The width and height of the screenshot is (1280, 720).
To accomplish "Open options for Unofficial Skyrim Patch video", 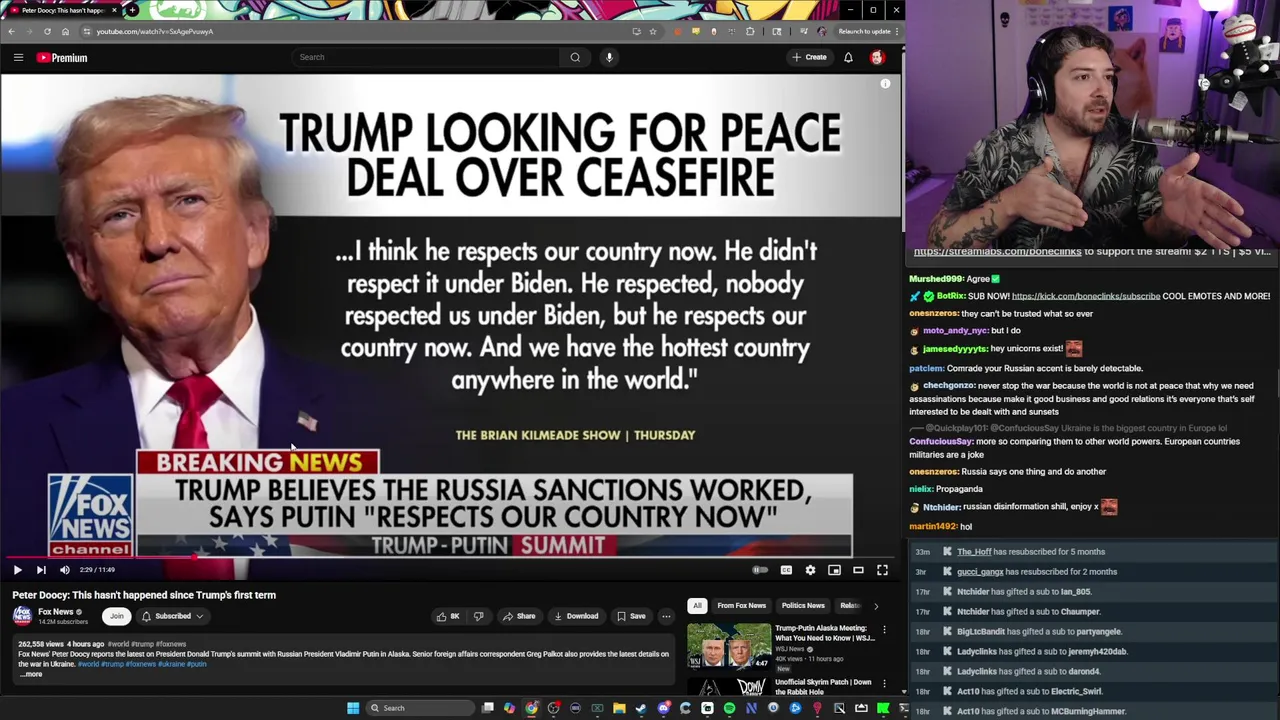I will tap(884, 684).
